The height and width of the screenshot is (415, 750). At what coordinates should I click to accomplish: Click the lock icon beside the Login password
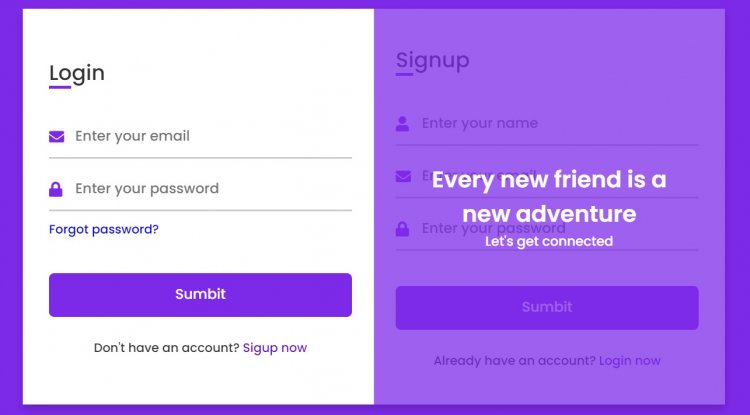(56, 189)
